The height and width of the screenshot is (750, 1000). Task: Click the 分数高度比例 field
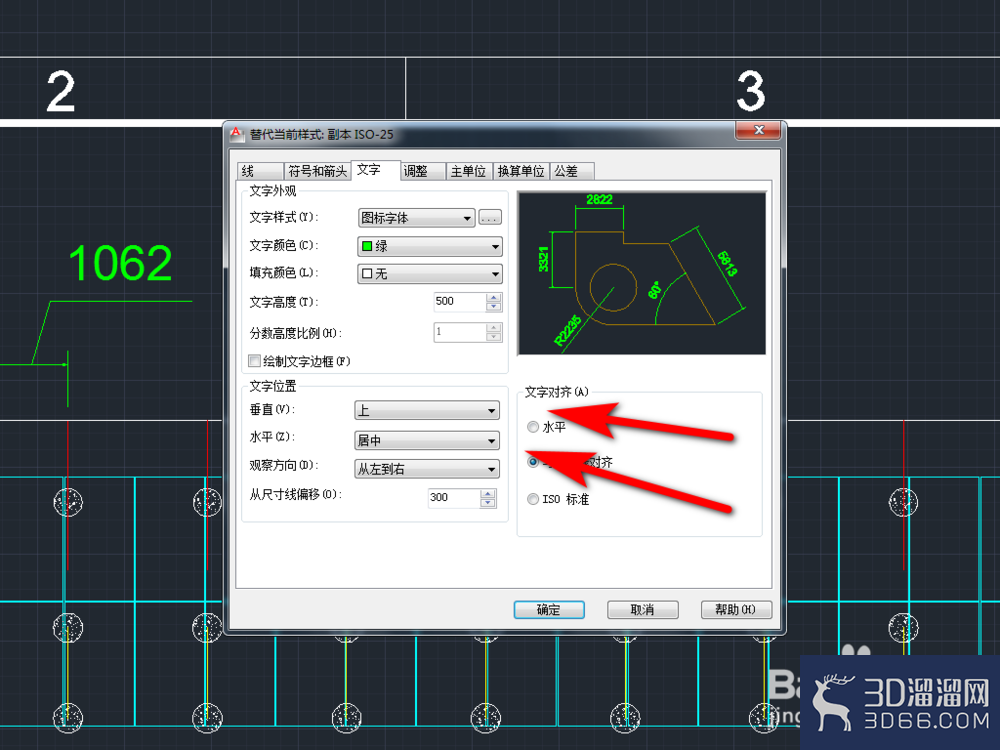460,332
